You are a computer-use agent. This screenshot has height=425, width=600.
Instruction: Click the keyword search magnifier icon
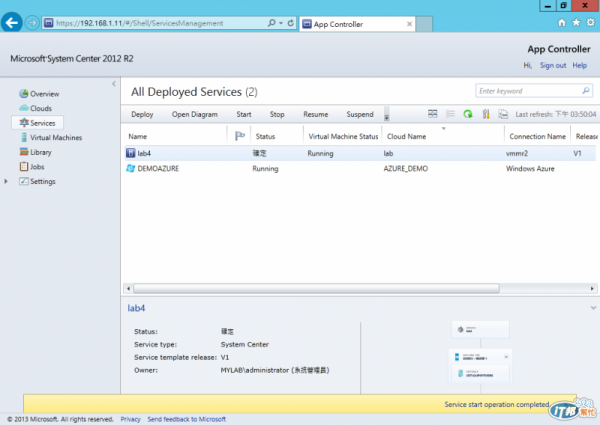point(586,91)
